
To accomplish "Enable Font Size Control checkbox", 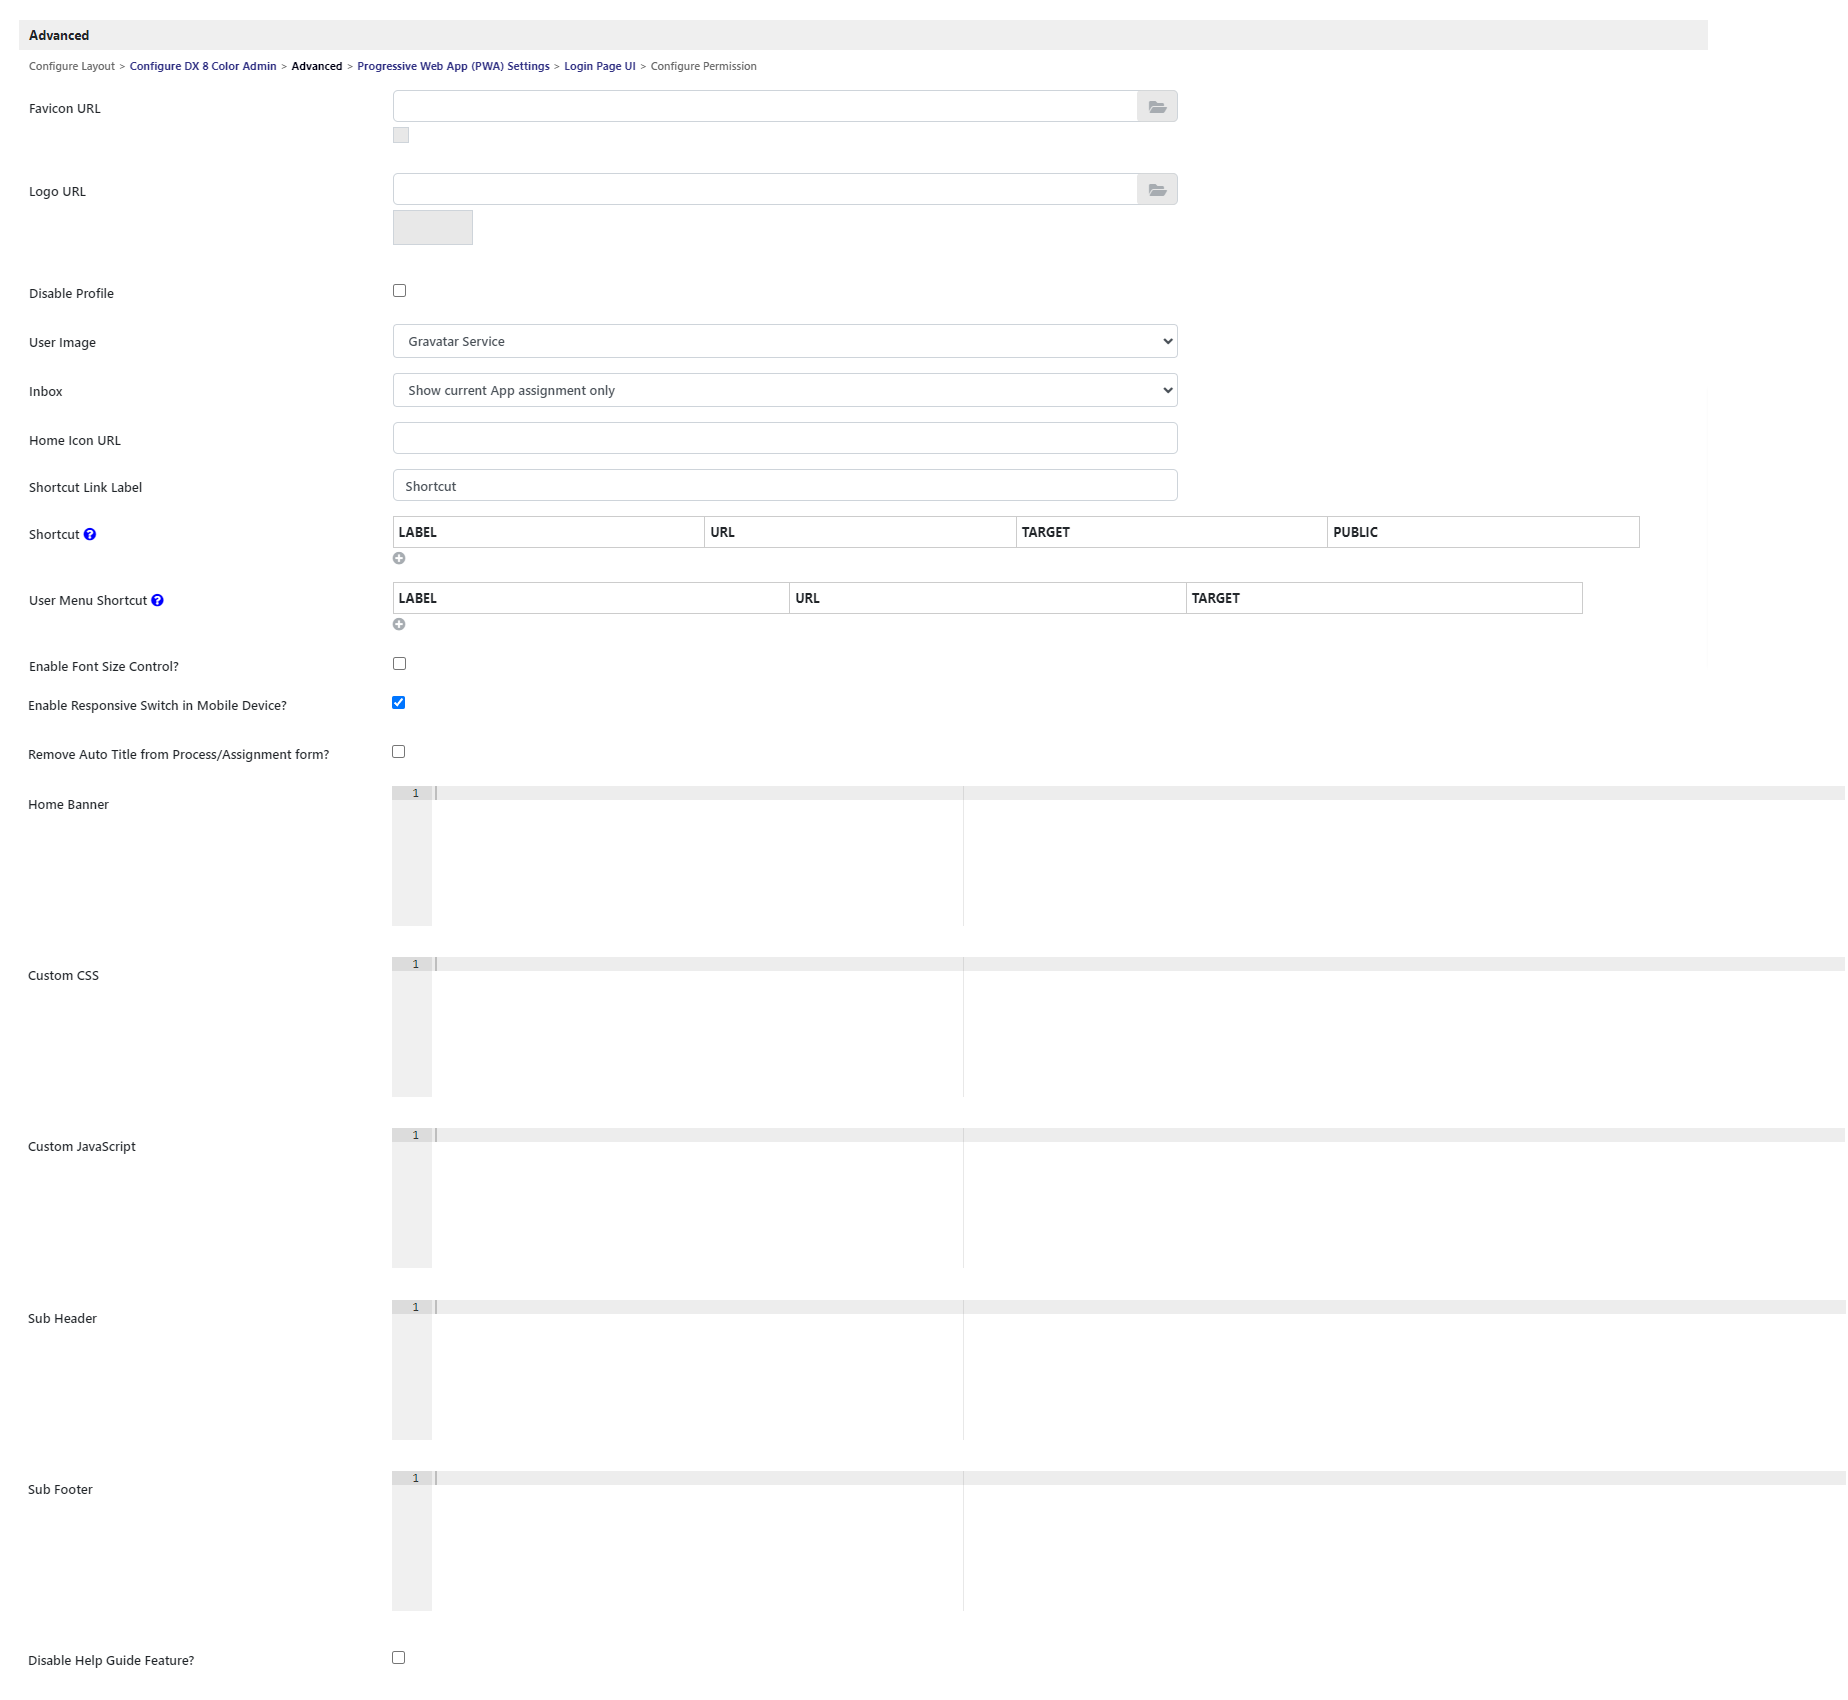I will pyautogui.click(x=399, y=664).
